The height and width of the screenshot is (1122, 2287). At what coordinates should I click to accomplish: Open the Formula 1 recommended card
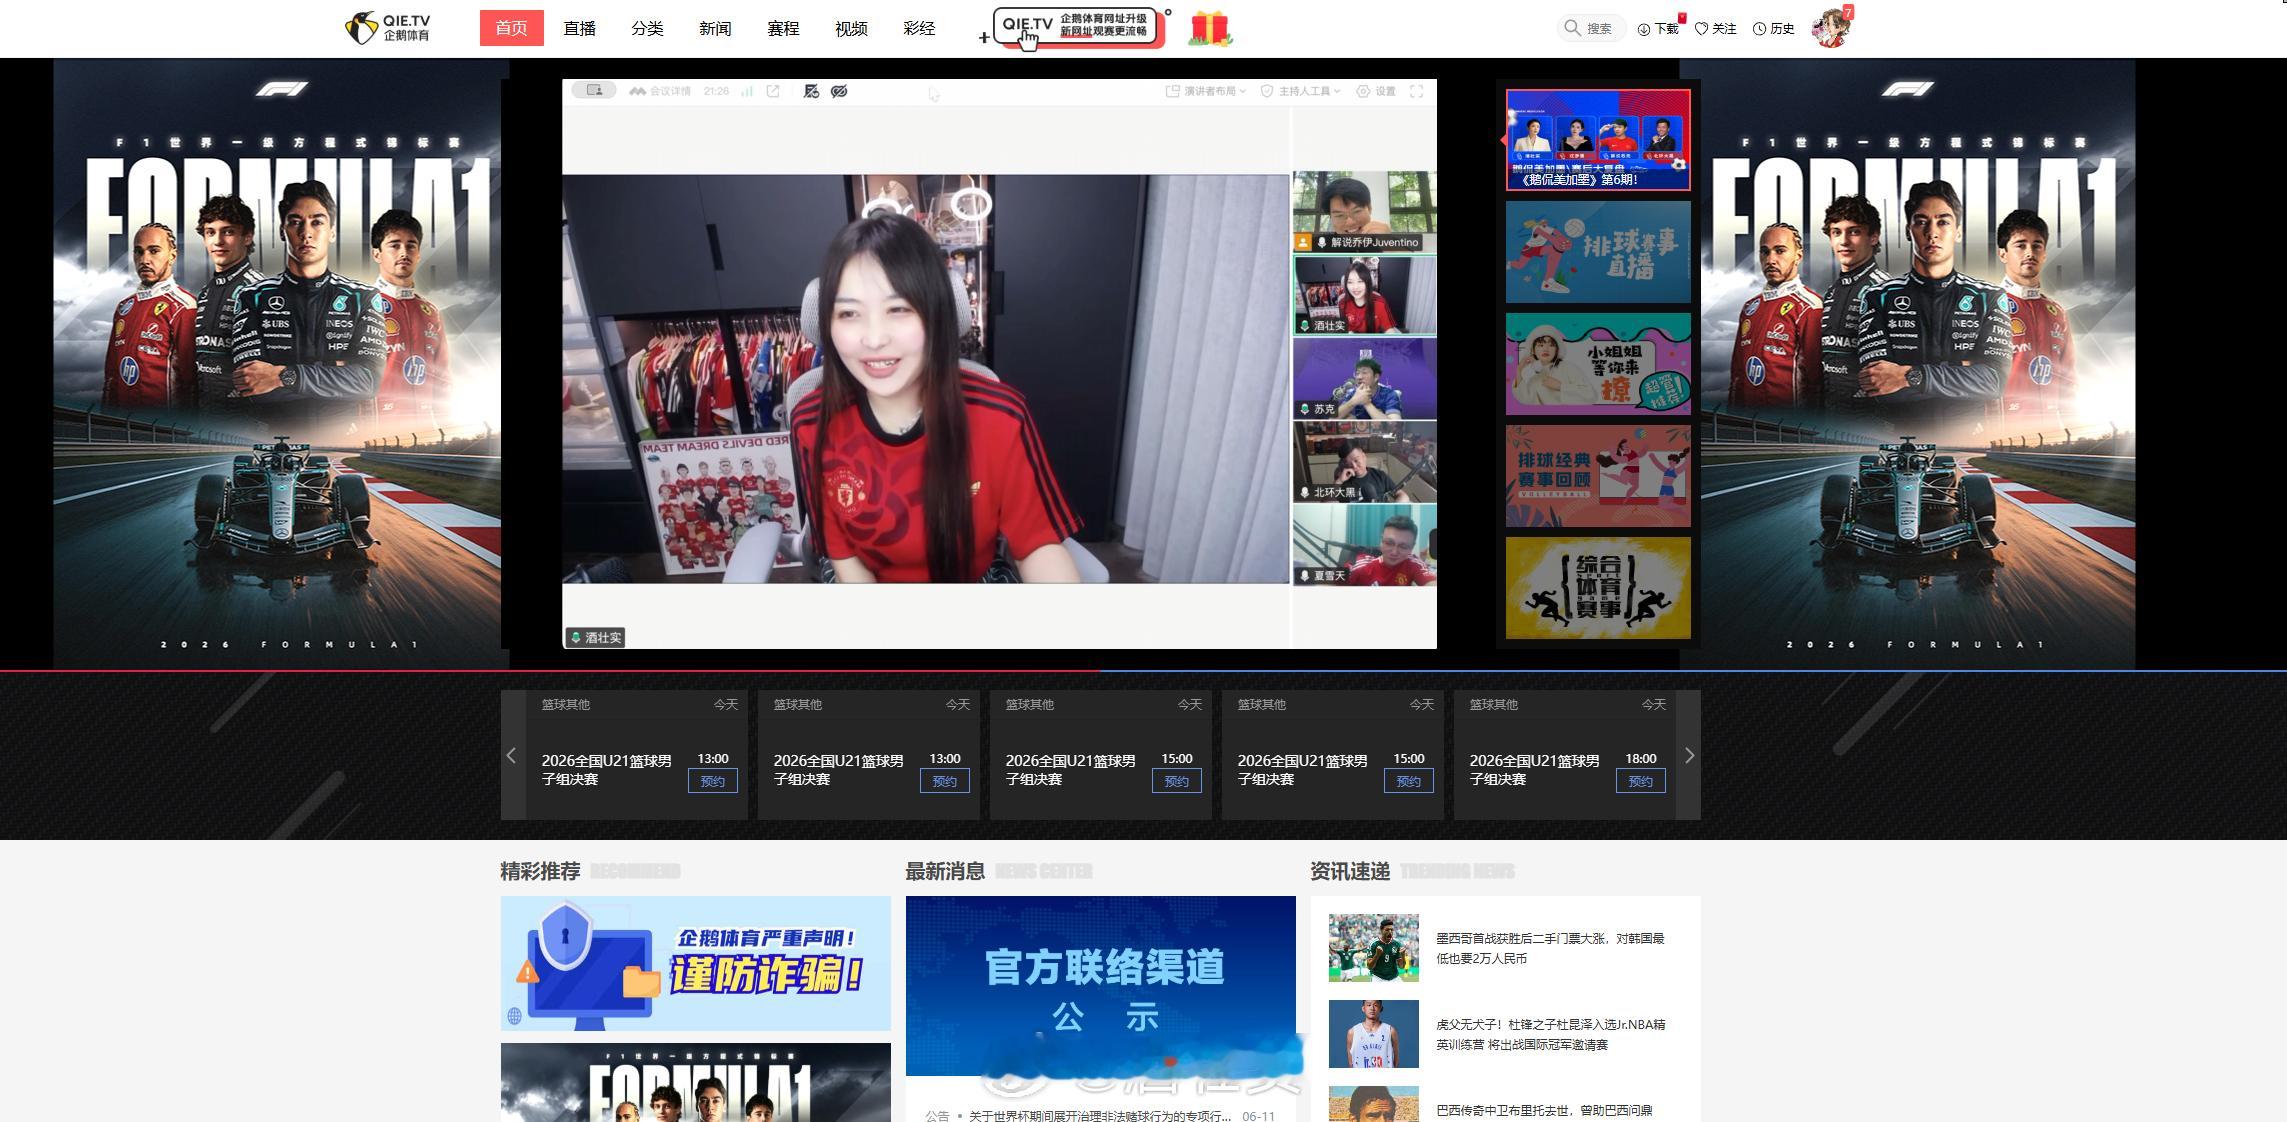(x=695, y=1082)
